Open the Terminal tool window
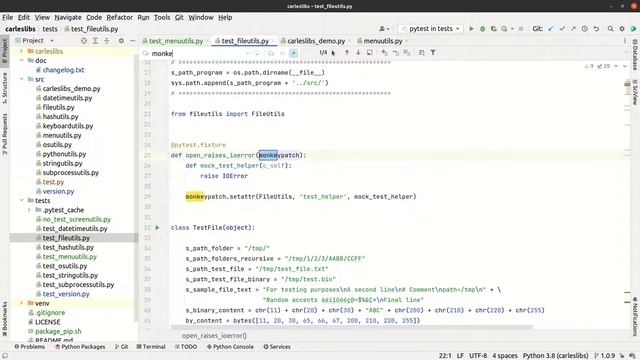 coord(151,347)
